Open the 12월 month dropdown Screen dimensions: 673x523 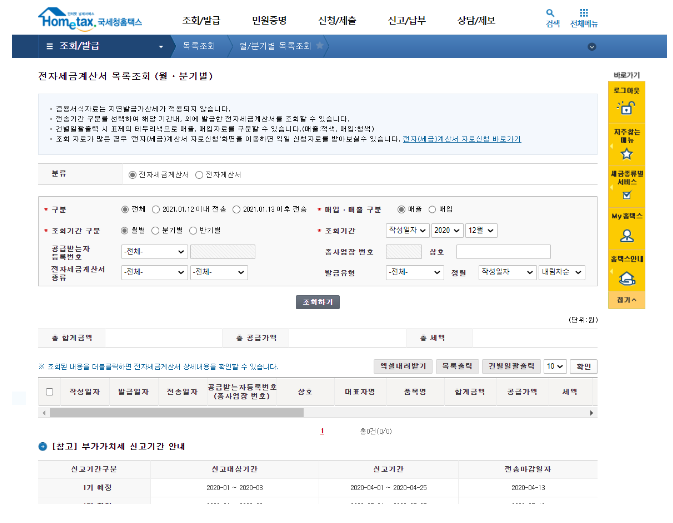coord(481,230)
